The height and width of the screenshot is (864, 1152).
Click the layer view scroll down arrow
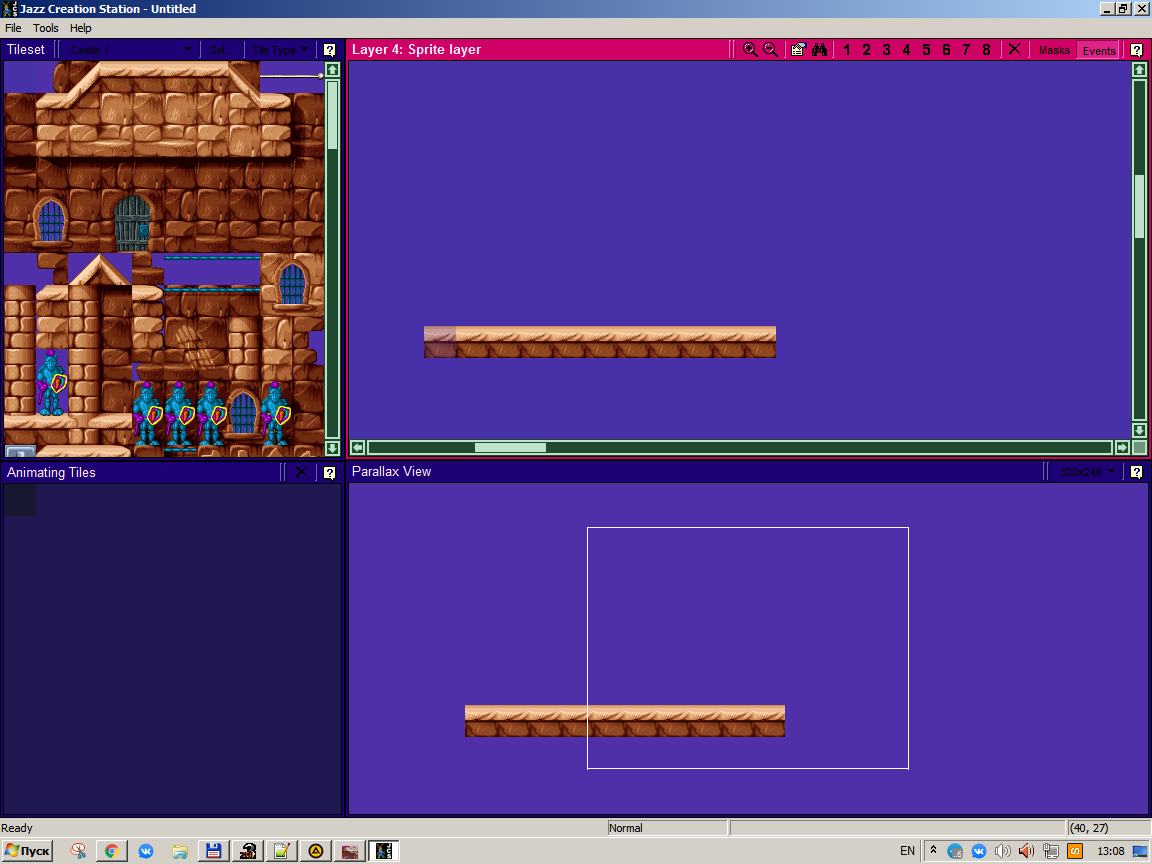point(1140,431)
